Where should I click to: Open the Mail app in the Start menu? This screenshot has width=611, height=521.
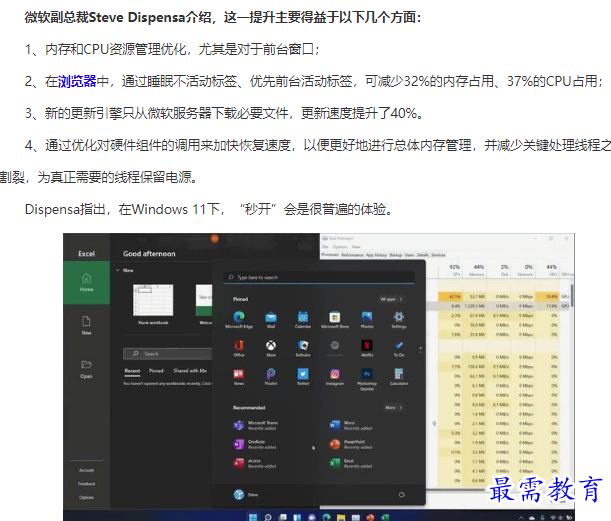tap(271, 320)
